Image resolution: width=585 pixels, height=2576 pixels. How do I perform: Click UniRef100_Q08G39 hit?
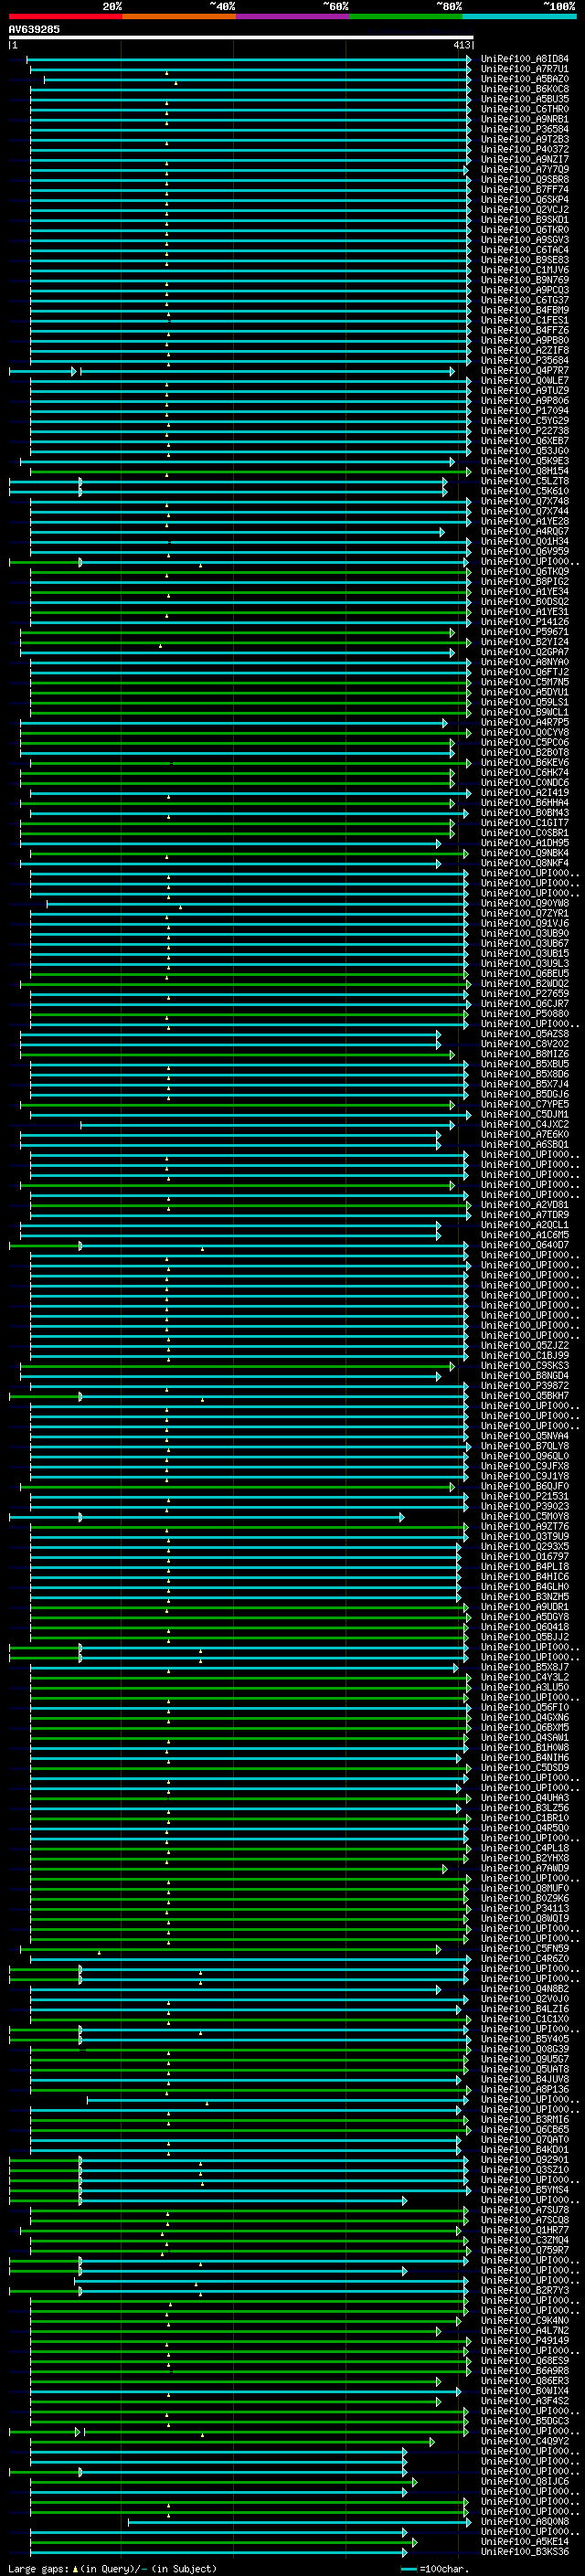click(524, 2049)
